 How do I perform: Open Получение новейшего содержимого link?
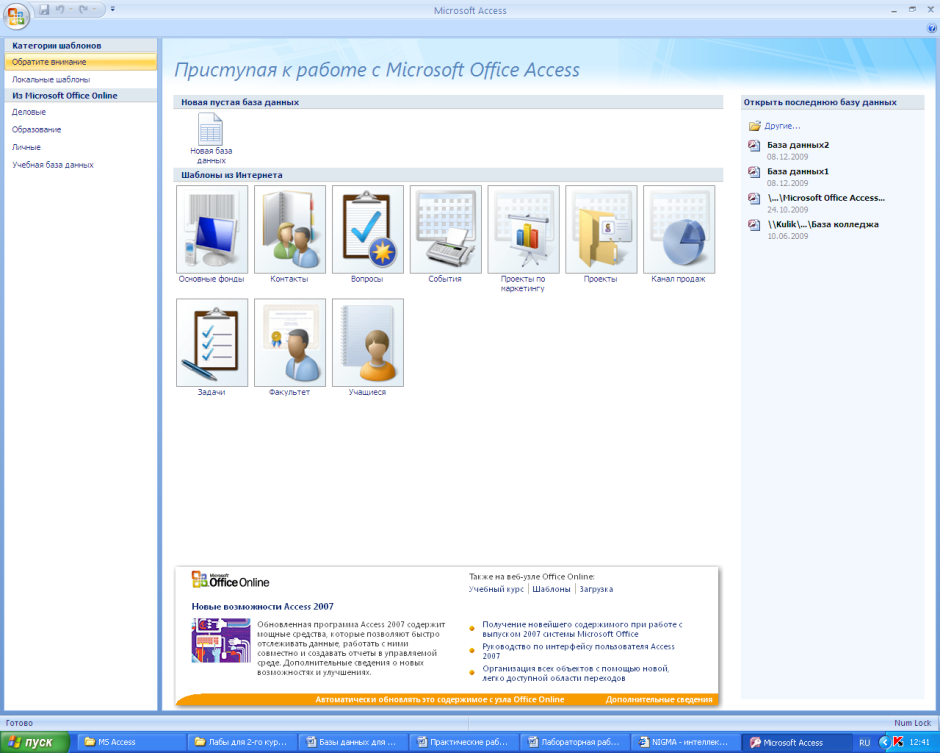(582, 629)
